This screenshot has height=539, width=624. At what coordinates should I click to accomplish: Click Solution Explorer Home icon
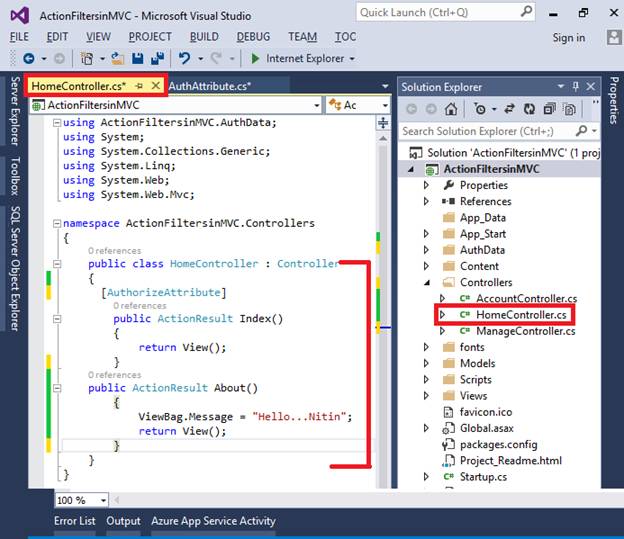tap(452, 109)
